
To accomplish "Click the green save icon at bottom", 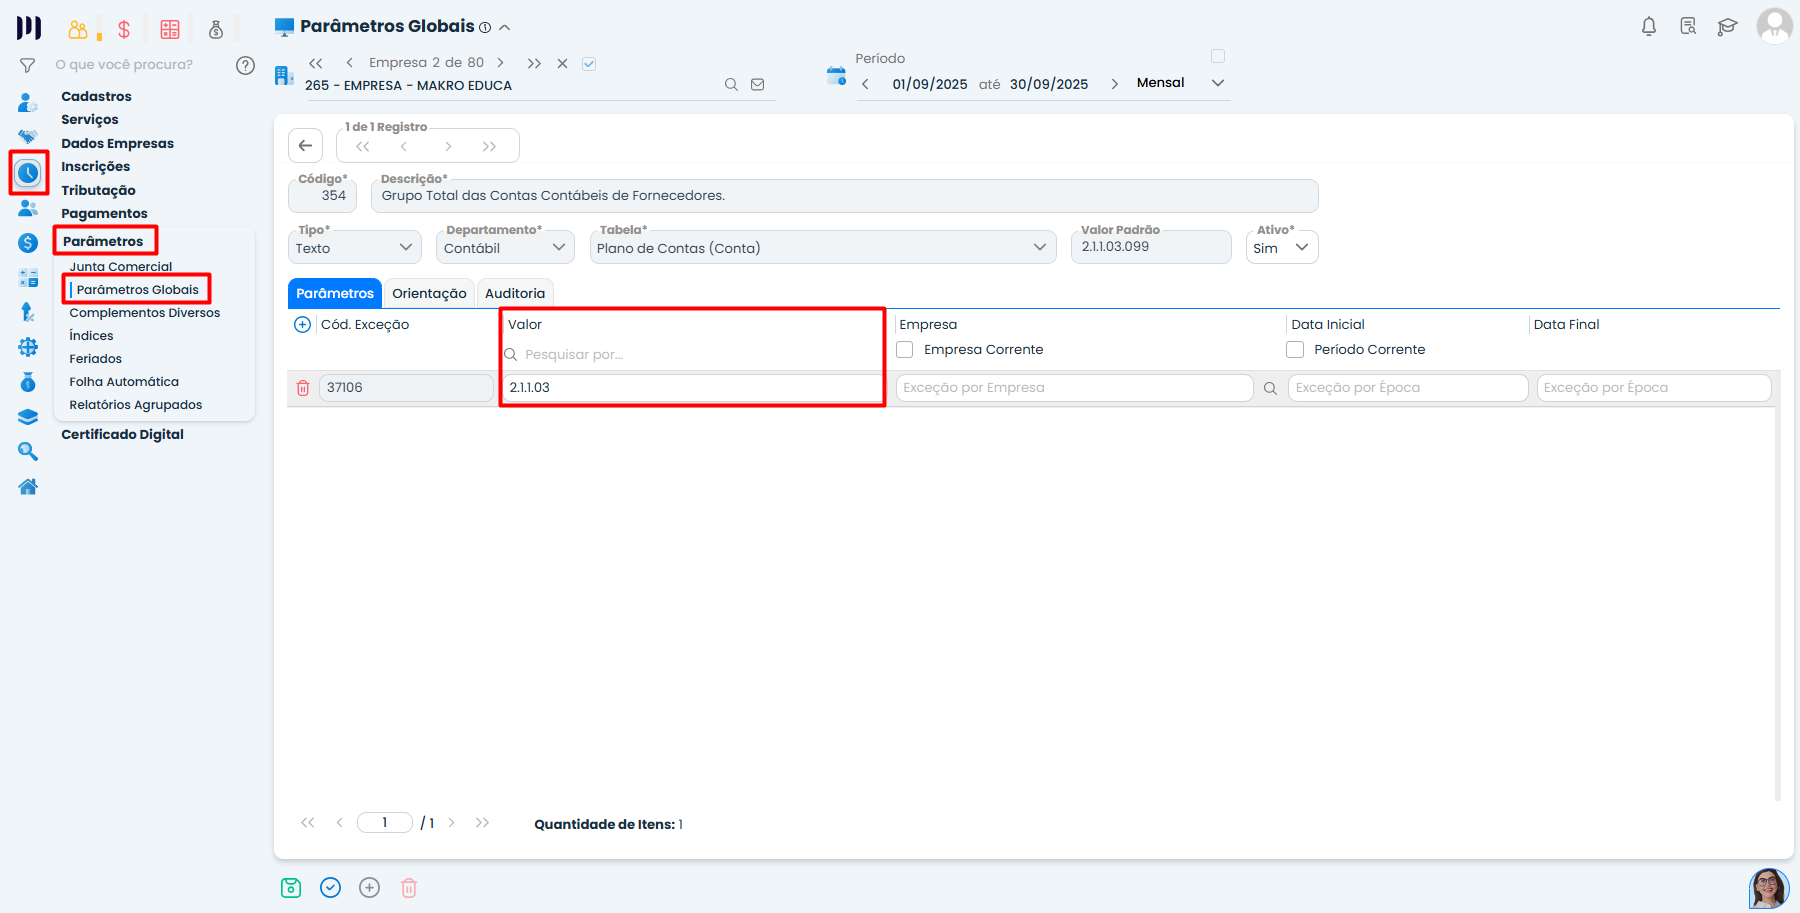I will [291, 888].
